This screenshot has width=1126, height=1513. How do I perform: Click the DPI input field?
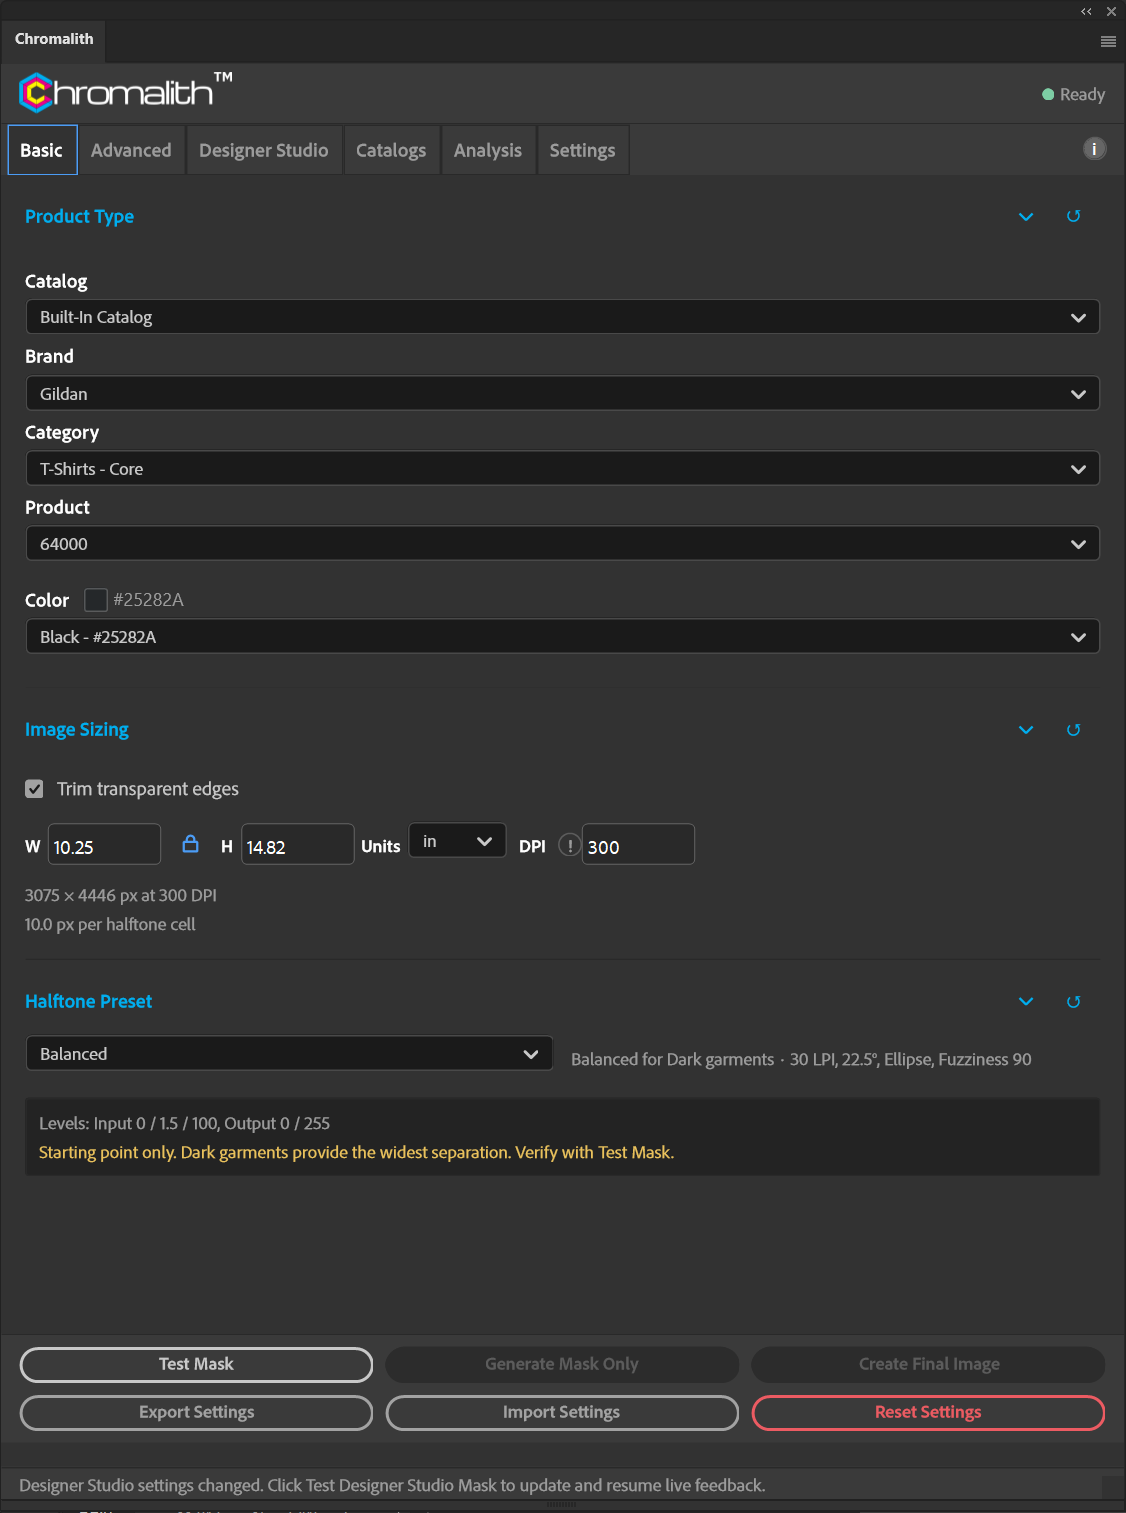[638, 845]
